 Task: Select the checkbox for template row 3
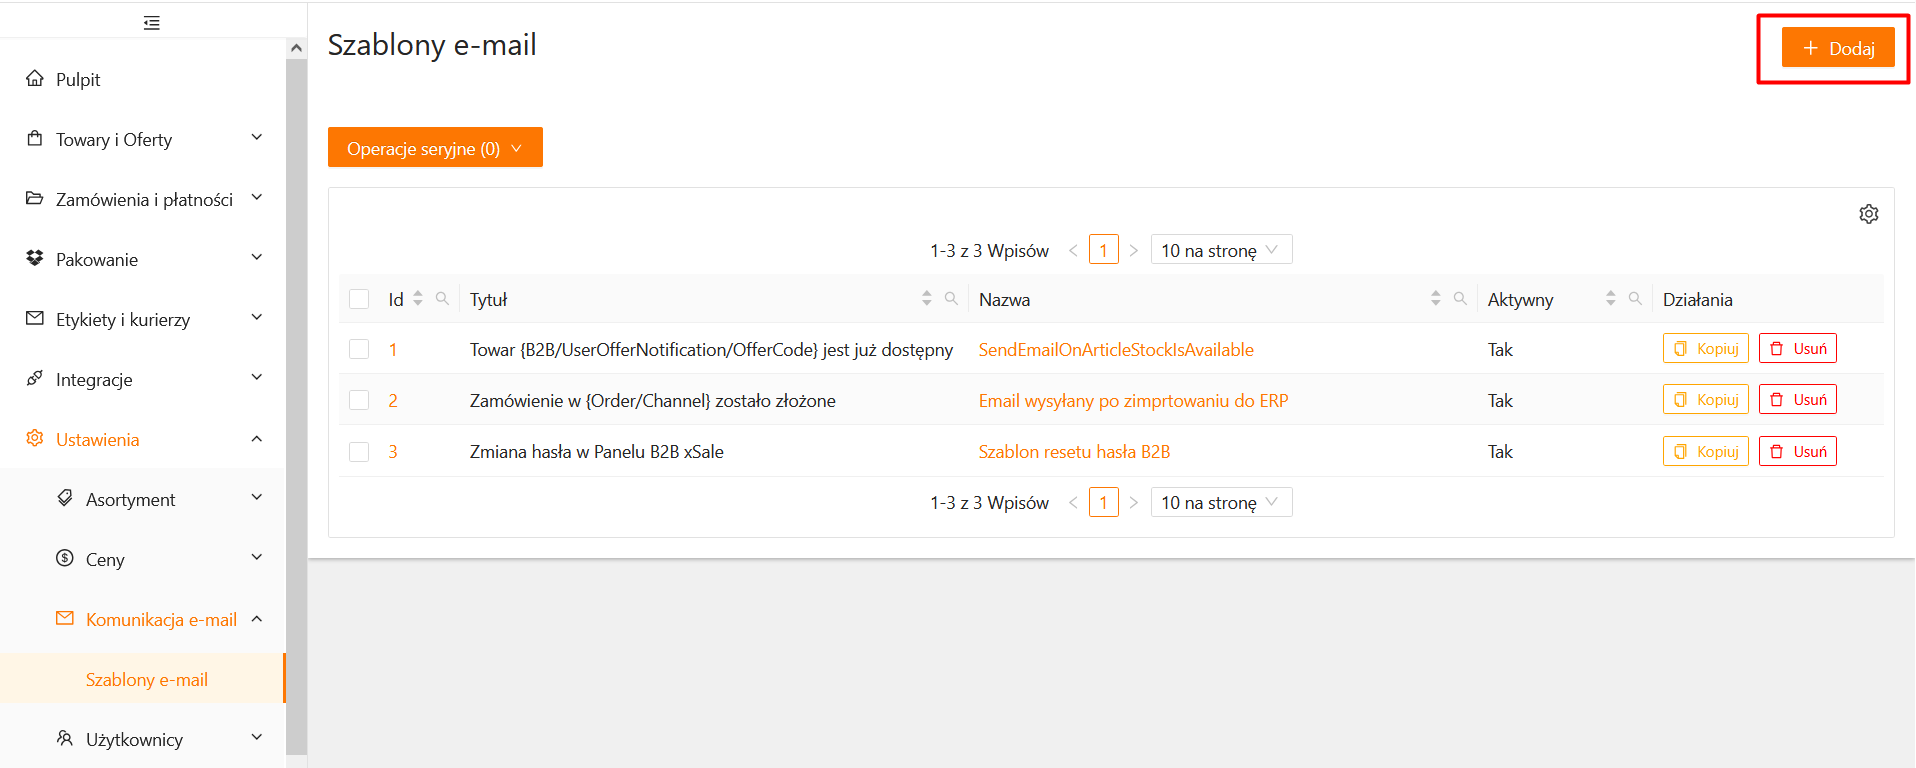click(x=359, y=452)
